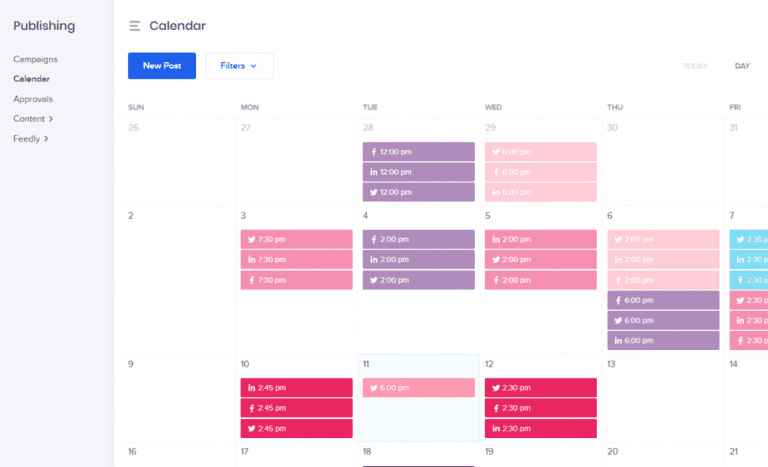Open Facebook post at 12:00 pm on Tuesday 28
Viewport: 768px width, 467px height.
(418, 152)
